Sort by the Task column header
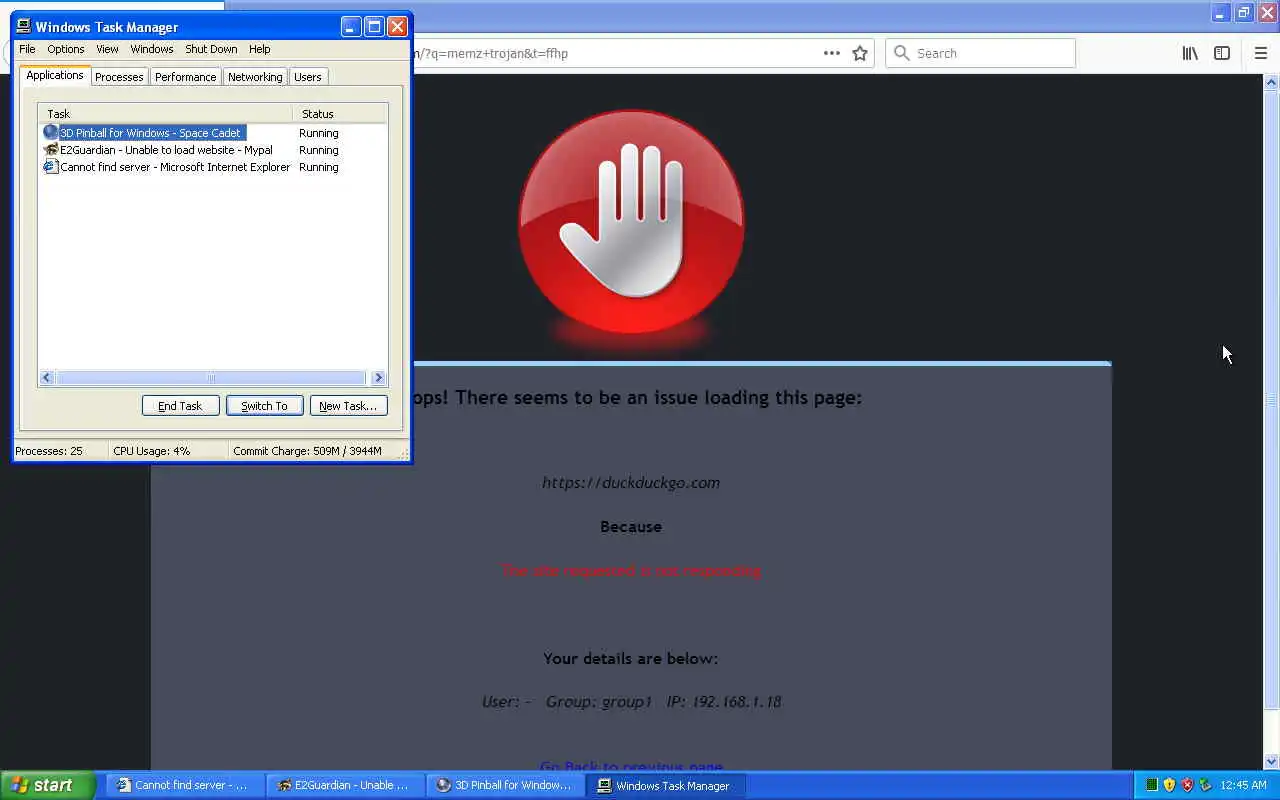This screenshot has width=1280, height=800. tap(166, 114)
